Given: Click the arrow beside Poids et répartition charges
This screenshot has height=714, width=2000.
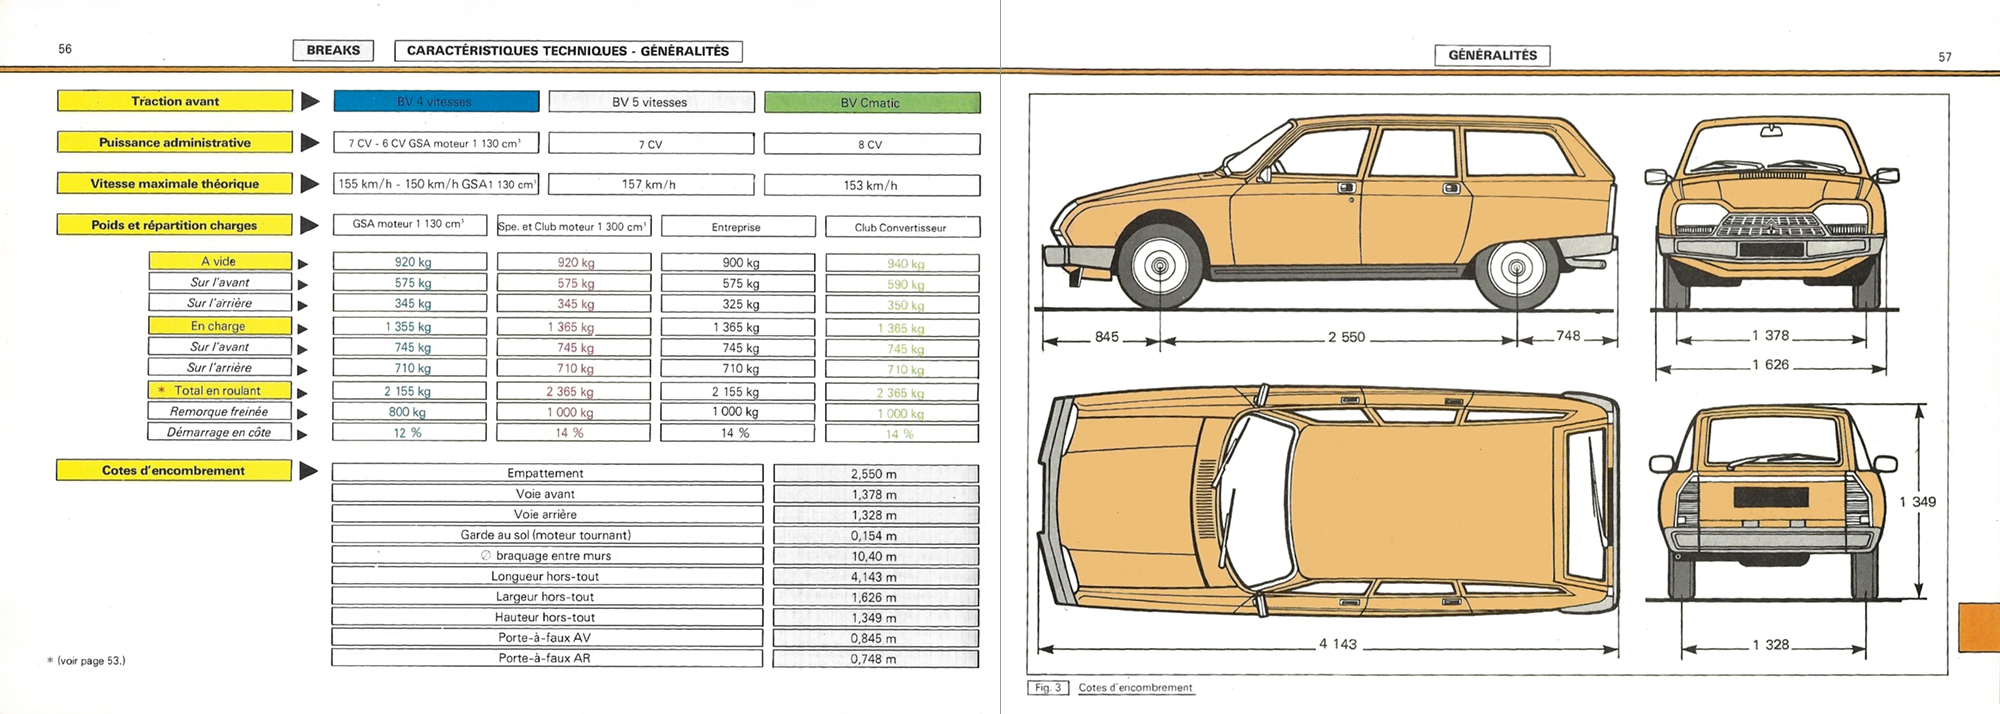Looking at the screenshot, I should pyautogui.click(x=310, y=226).
